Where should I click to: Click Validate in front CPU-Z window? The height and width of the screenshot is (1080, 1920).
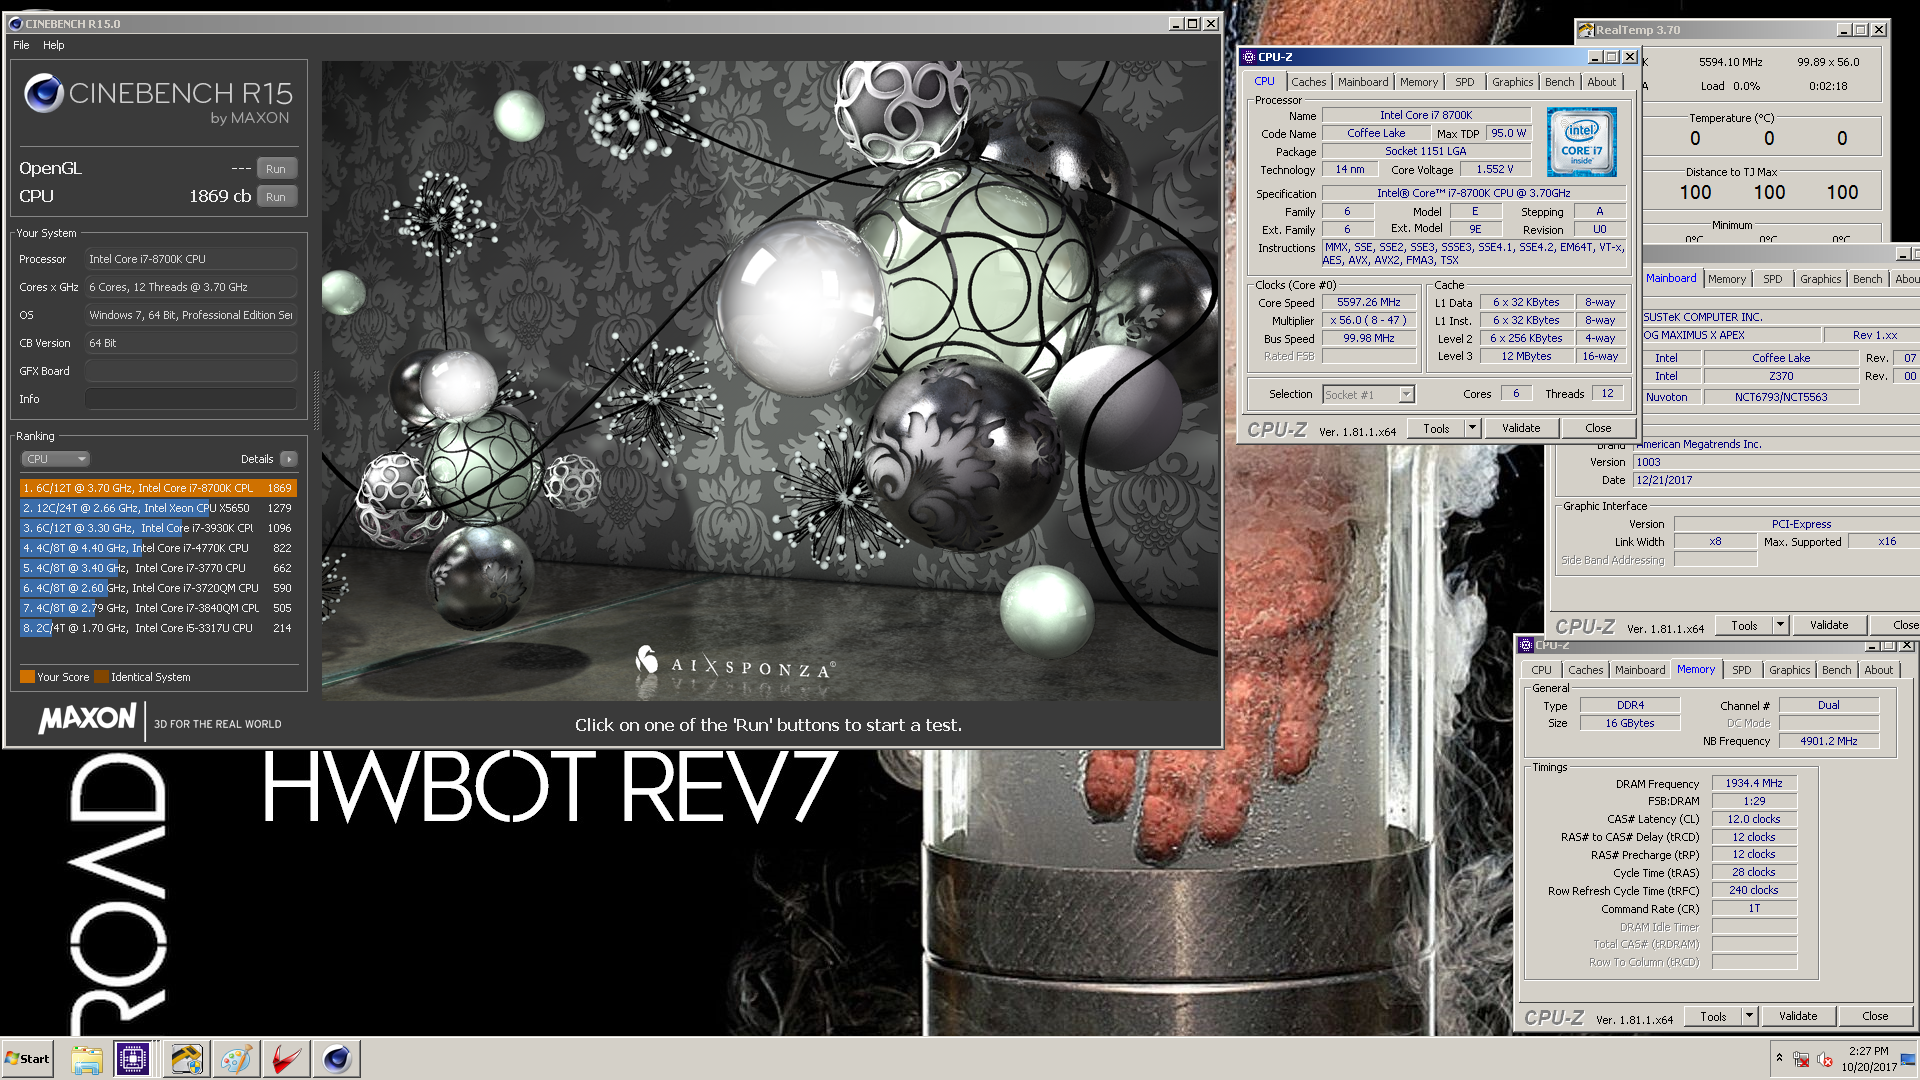1521,428
